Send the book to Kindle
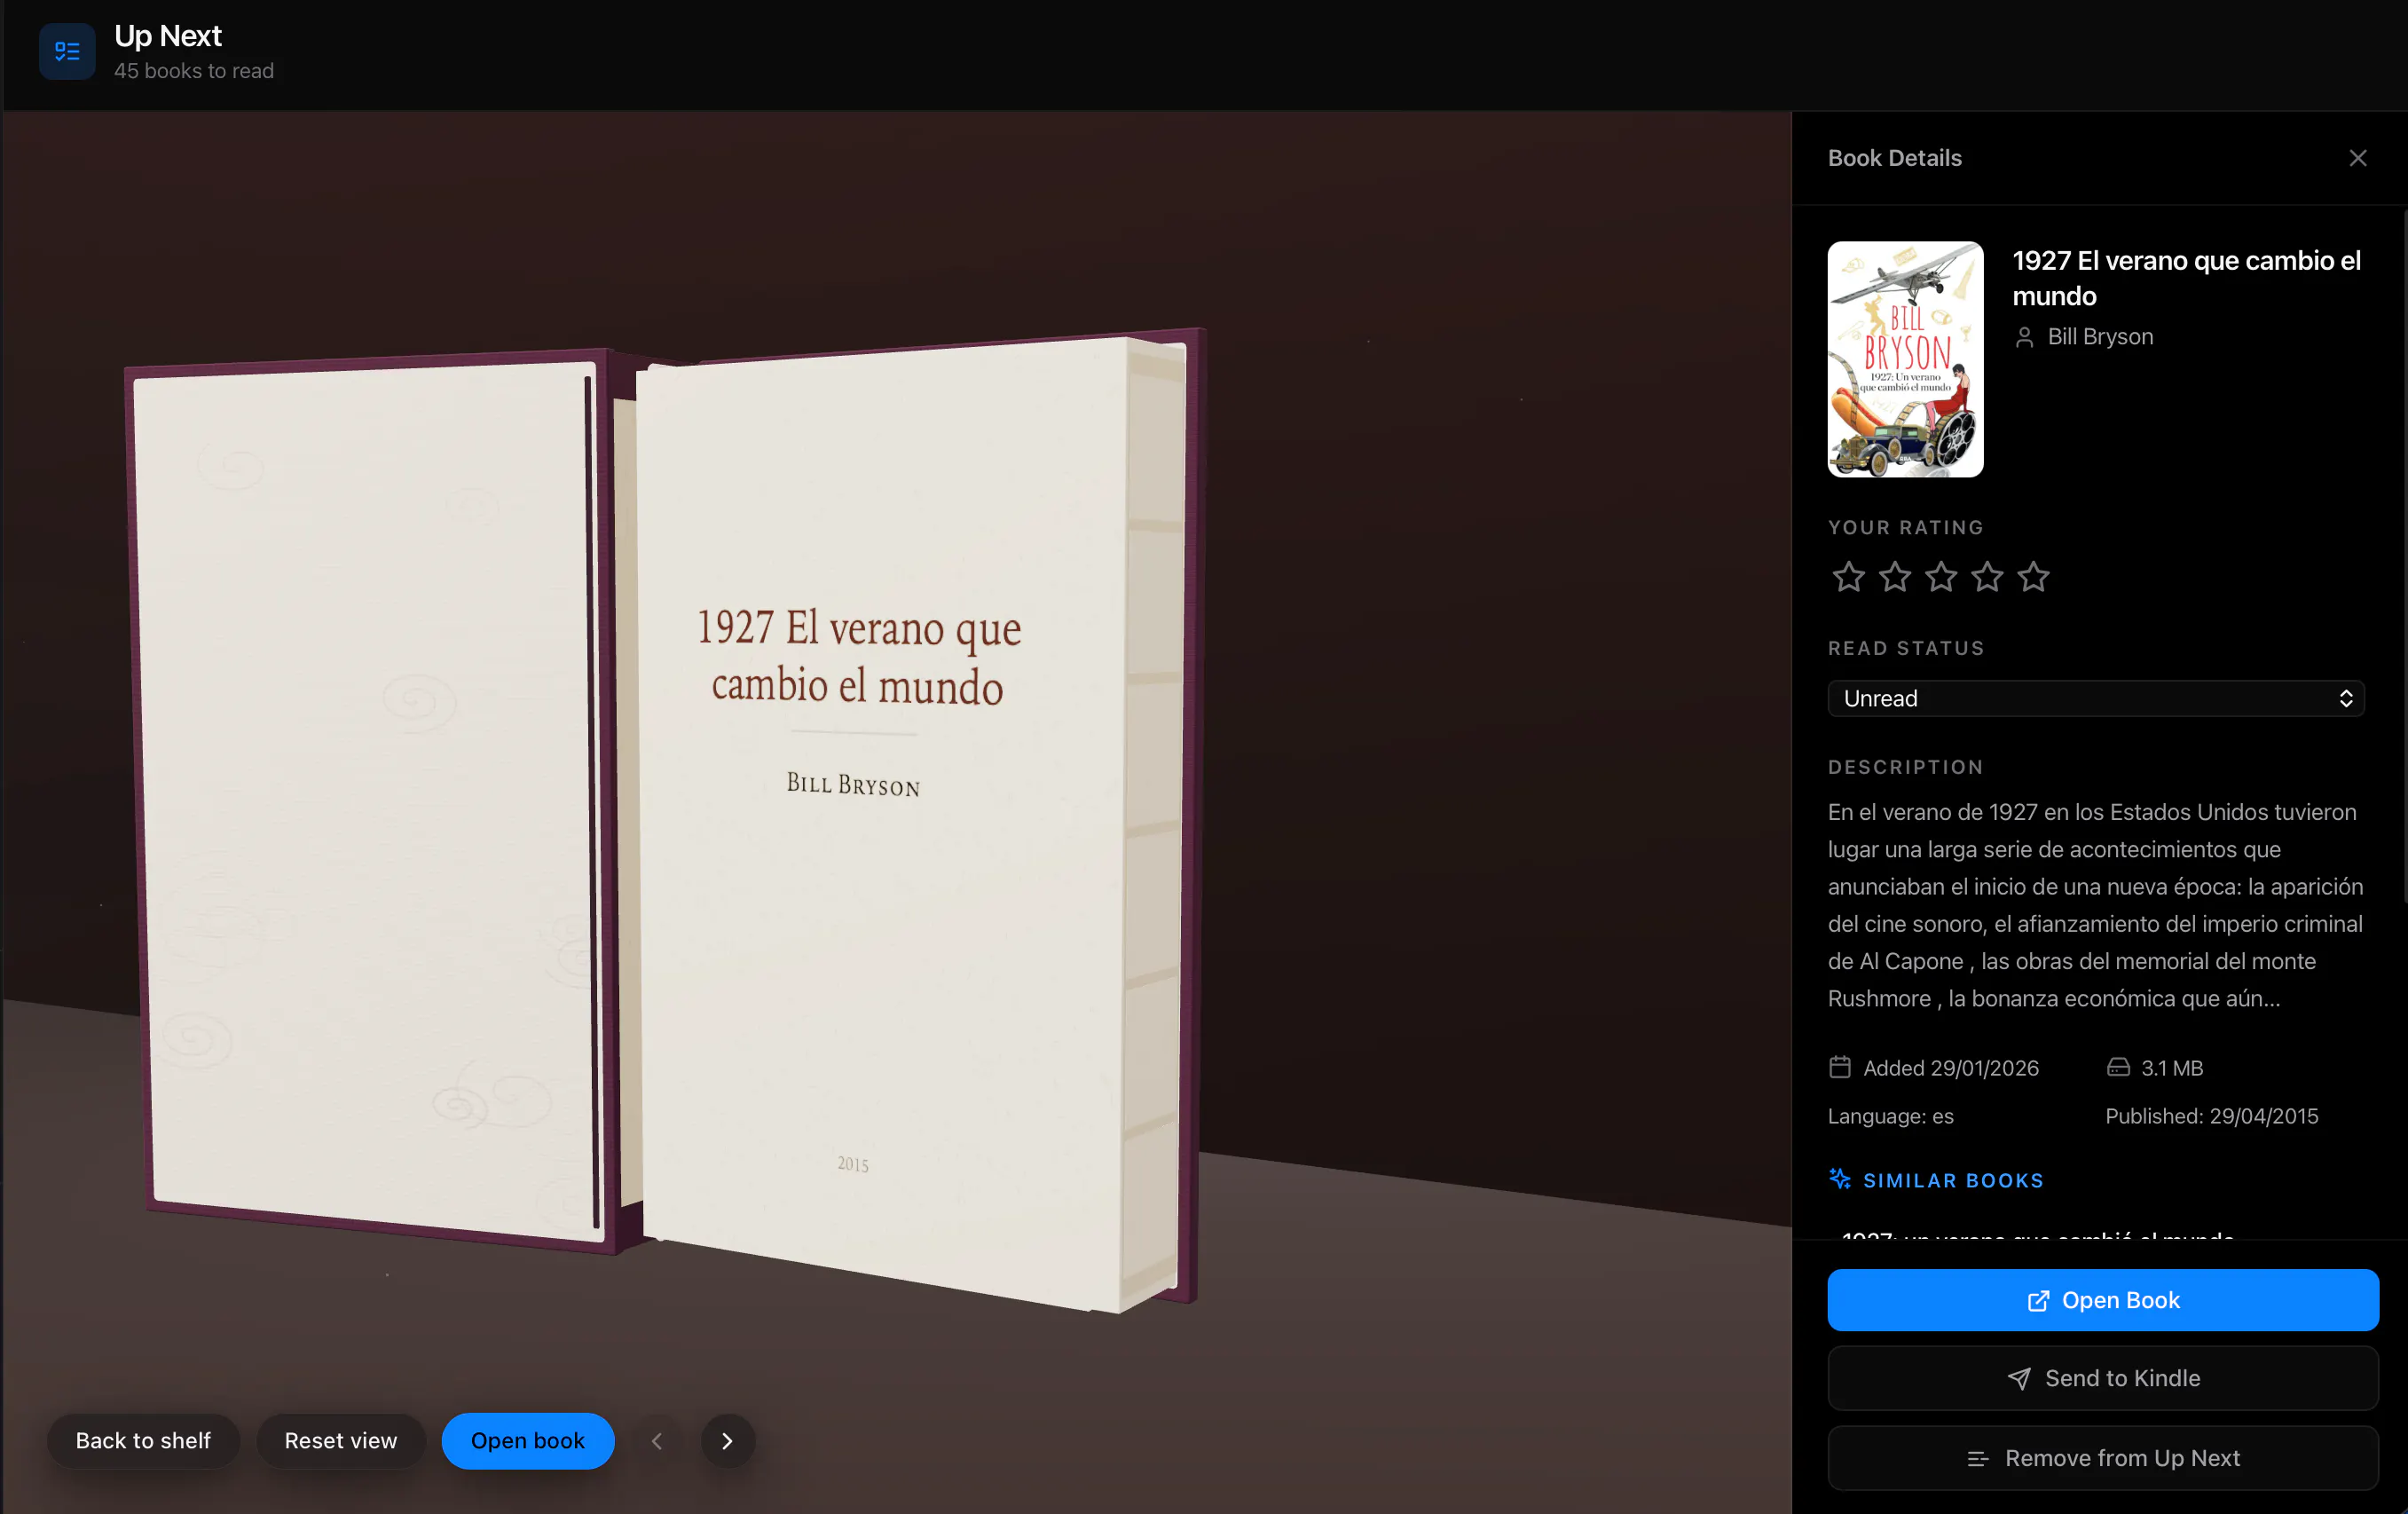This screenshot has width=2408, height=1514. tap(2102, 1377)
